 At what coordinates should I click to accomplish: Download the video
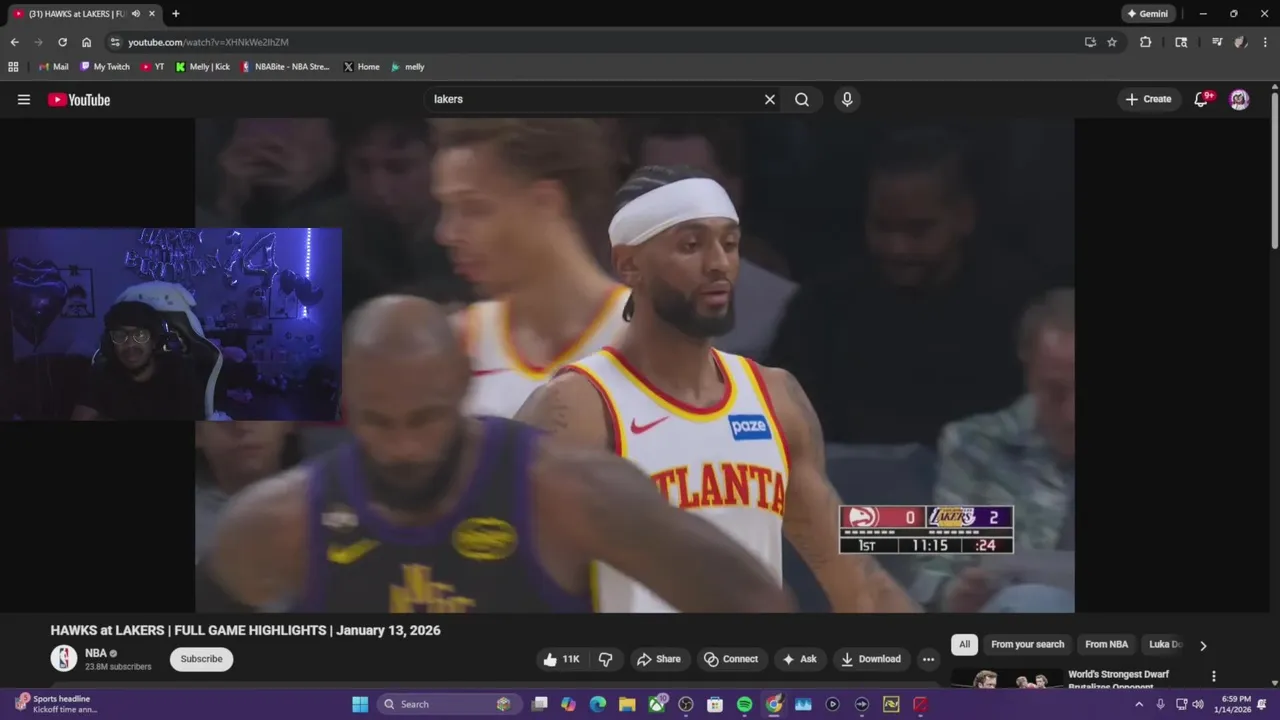point(871,659)
